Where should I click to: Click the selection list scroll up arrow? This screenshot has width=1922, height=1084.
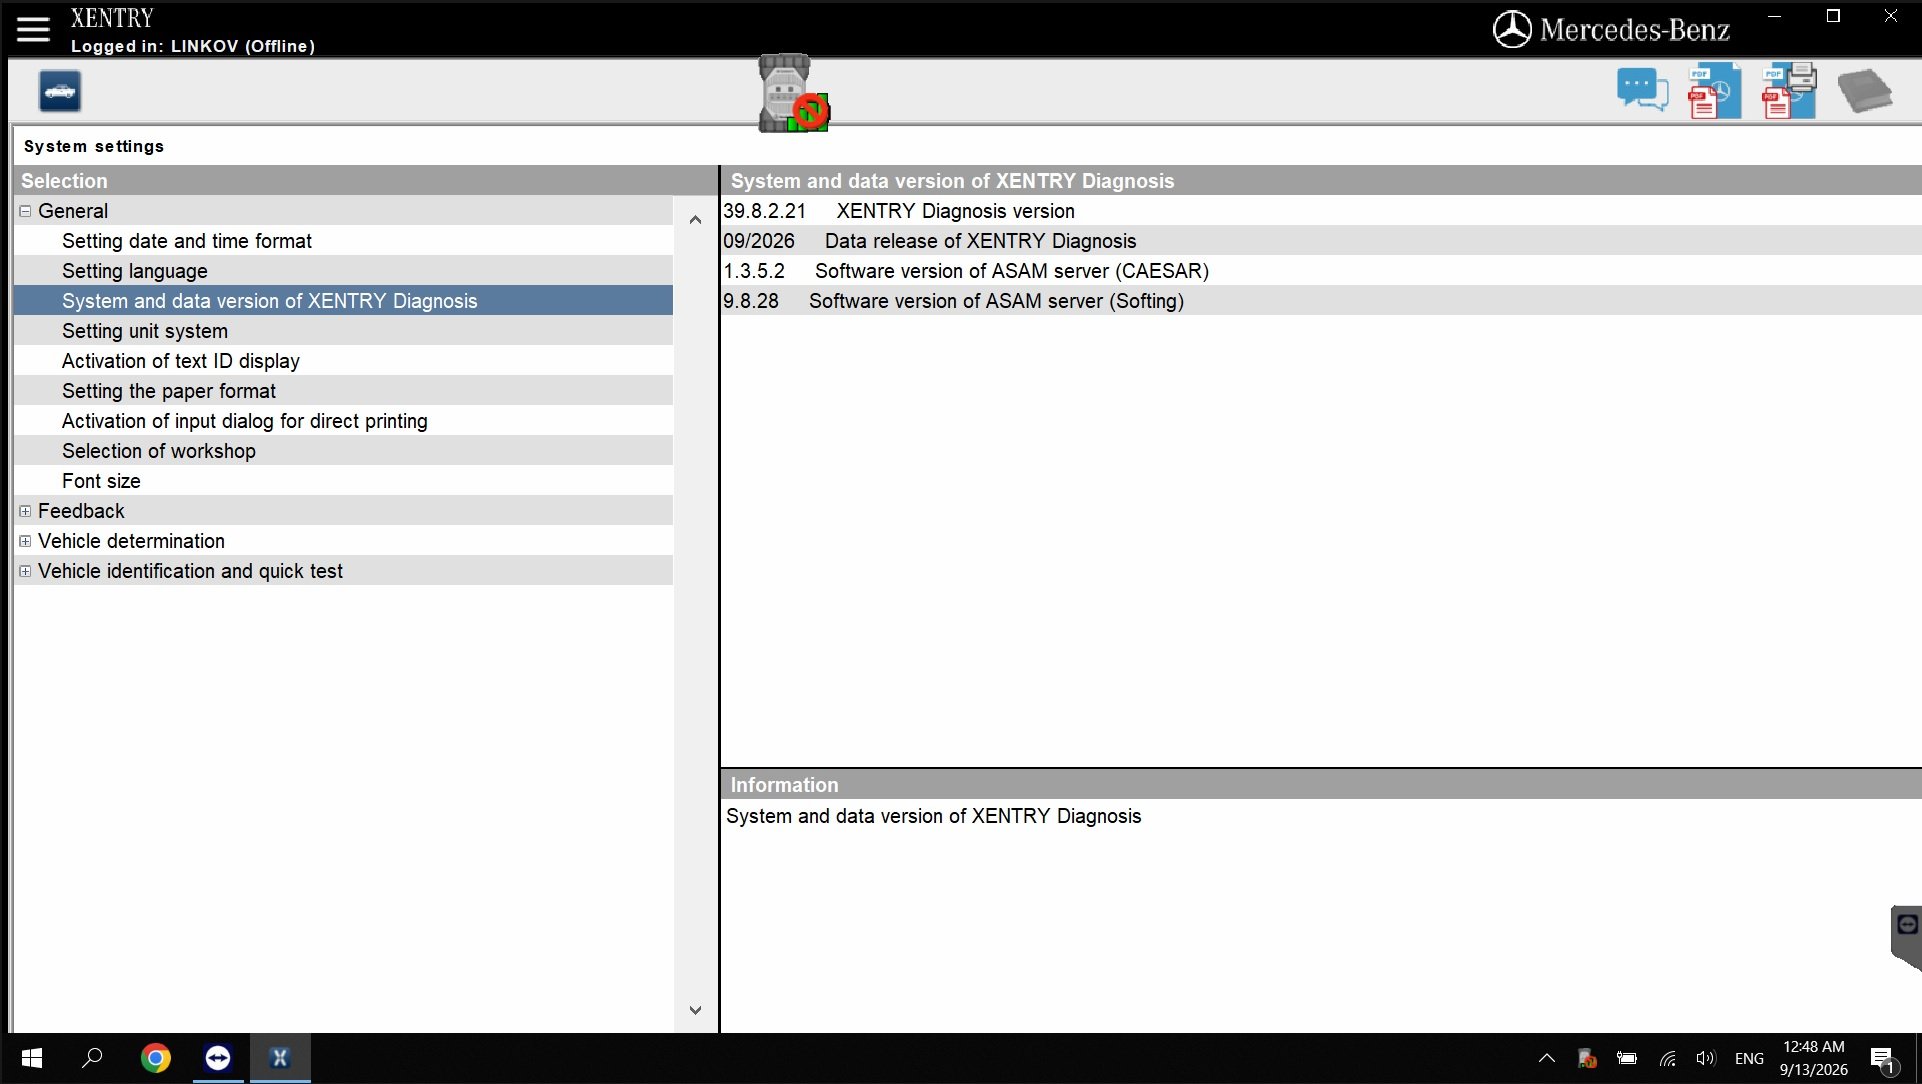point(695,220)
